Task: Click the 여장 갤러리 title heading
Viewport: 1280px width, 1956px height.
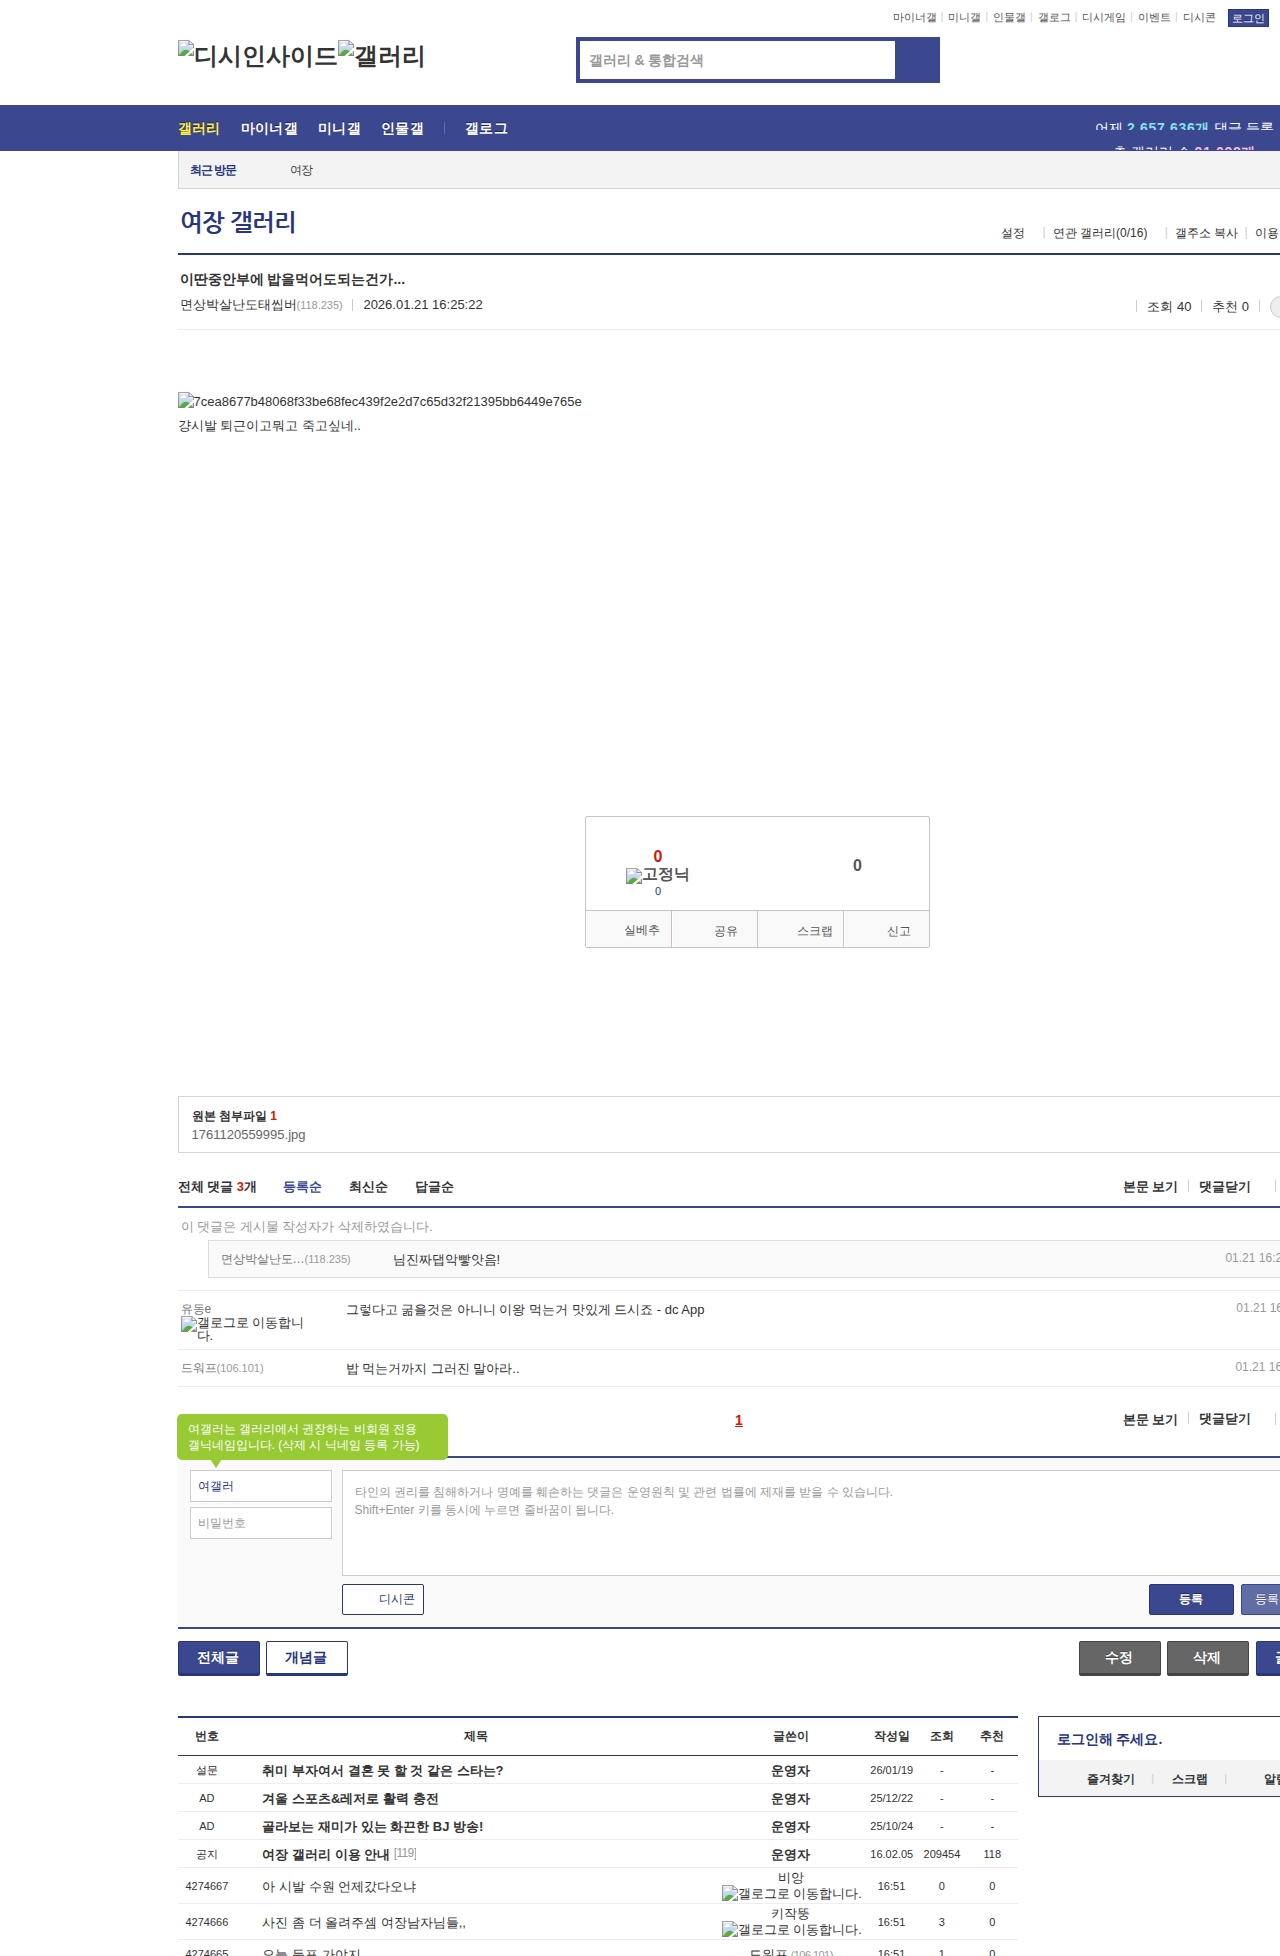Action: pyautogui.click(x=238, y=222)
